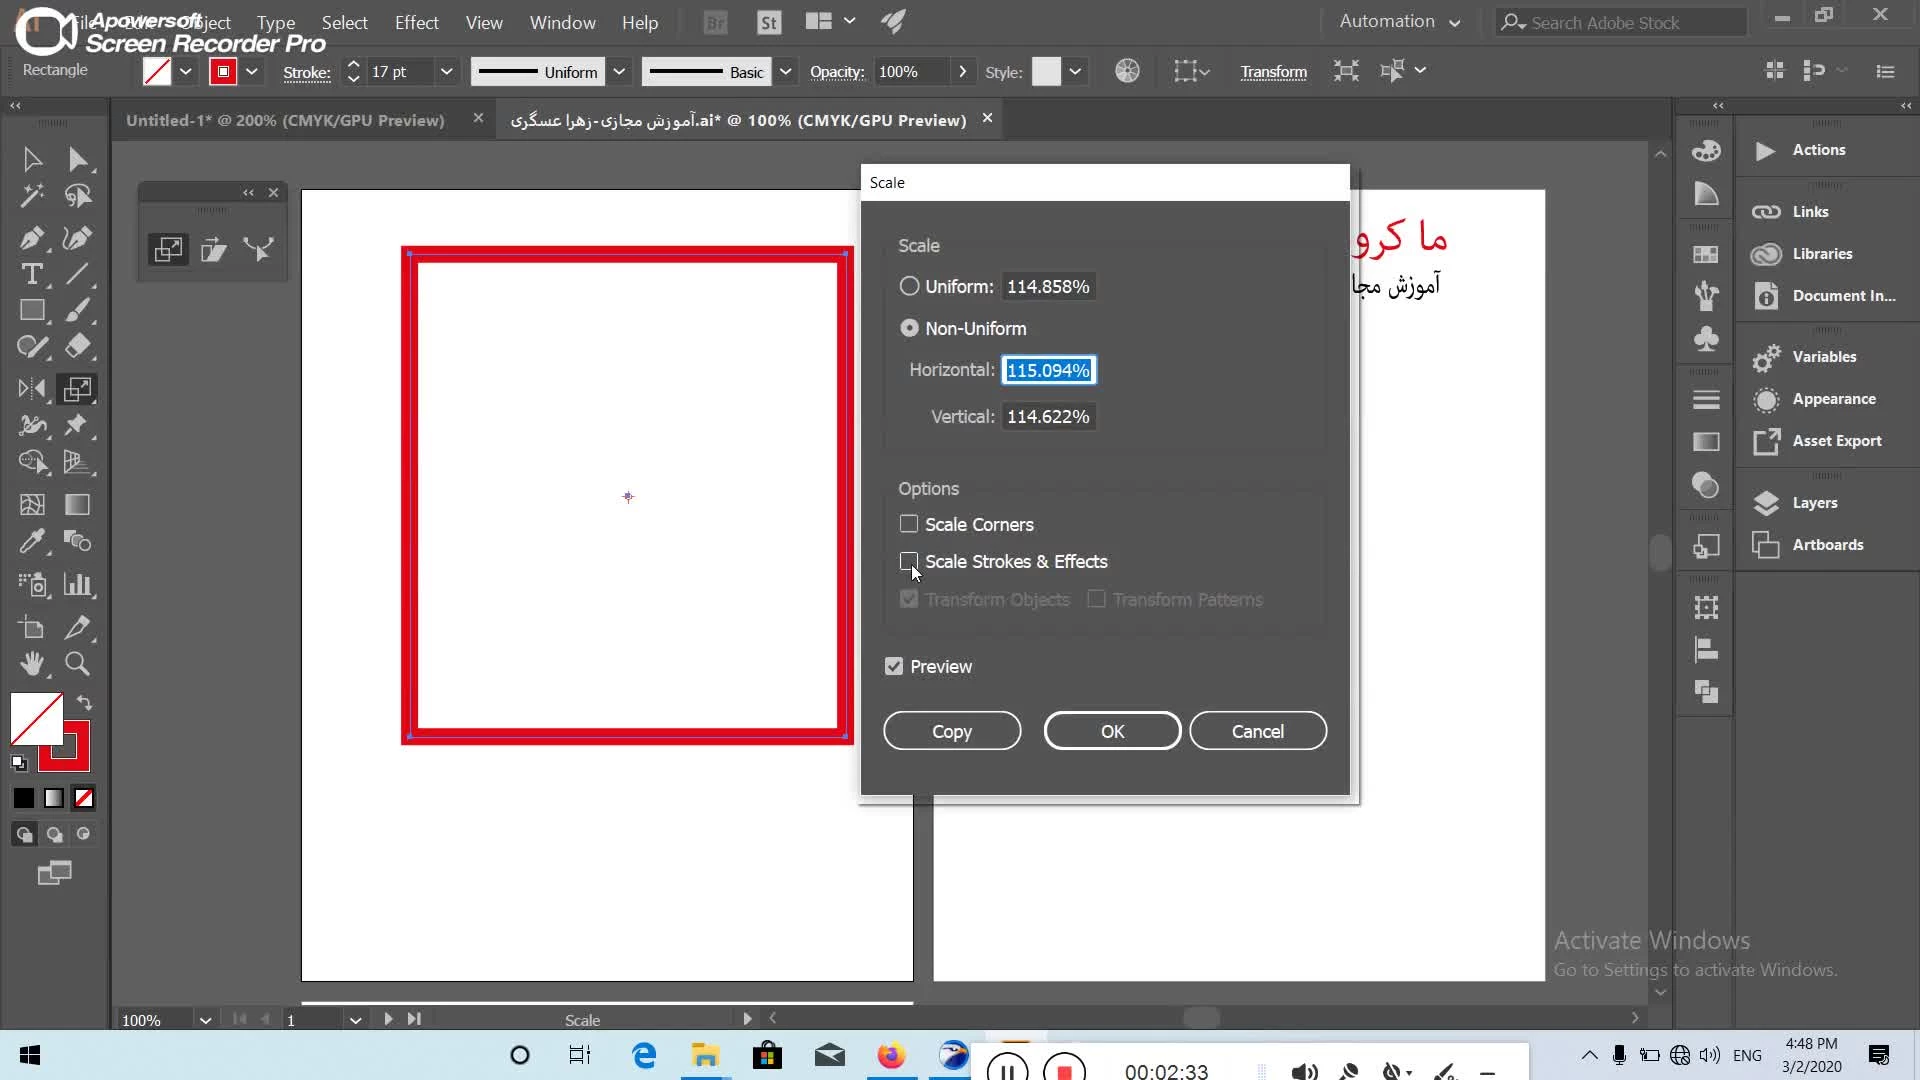Select the Hand tool
The height and width of the screenshot is (1080, 1920).
click(31, 664)
